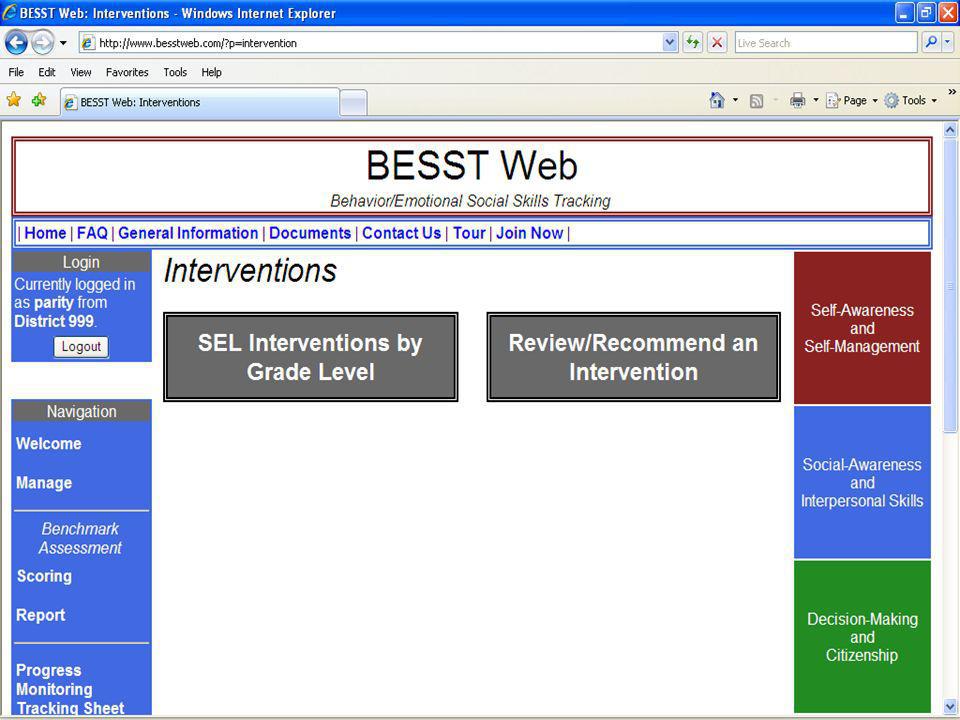Click the RSS feeds icon
This screenshot has width=960, height=720.
click(757, 101)
